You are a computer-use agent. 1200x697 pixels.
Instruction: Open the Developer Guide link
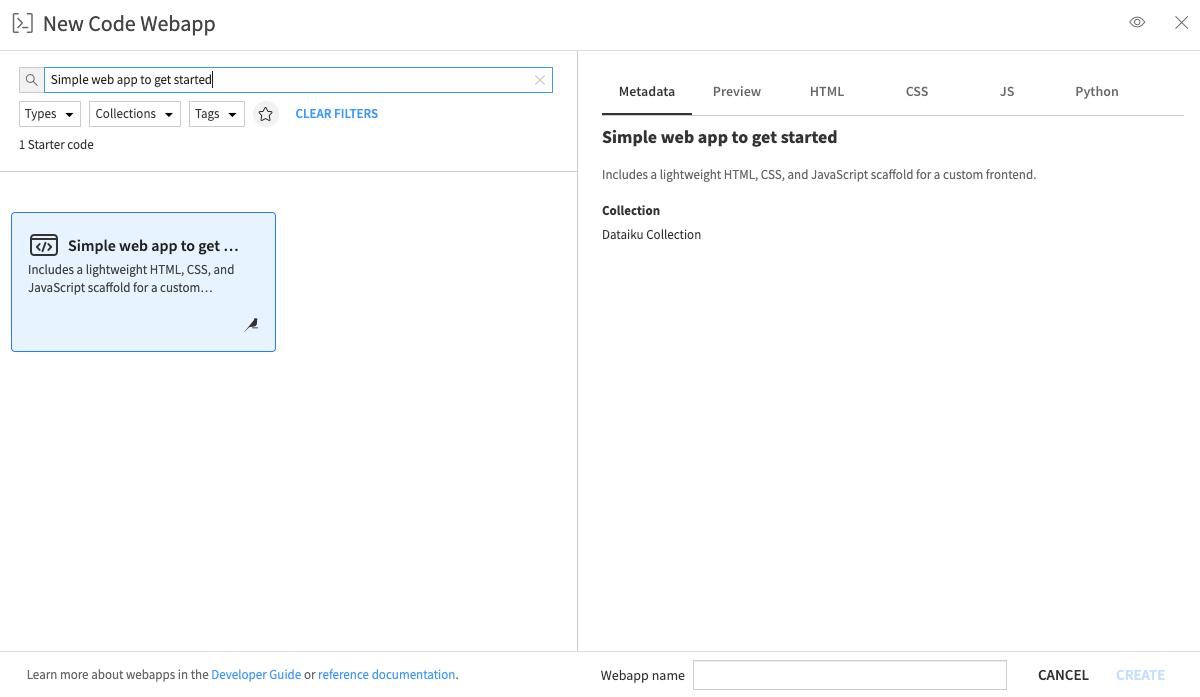(x=256, y=675)
